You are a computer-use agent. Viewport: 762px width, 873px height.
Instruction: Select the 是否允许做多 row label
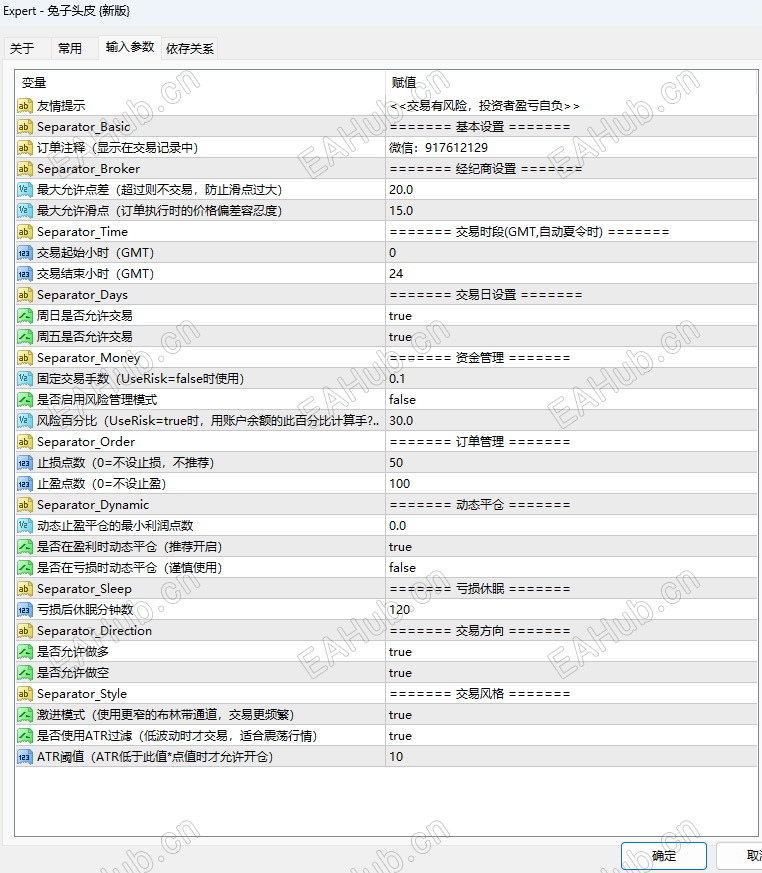(73, 652)
